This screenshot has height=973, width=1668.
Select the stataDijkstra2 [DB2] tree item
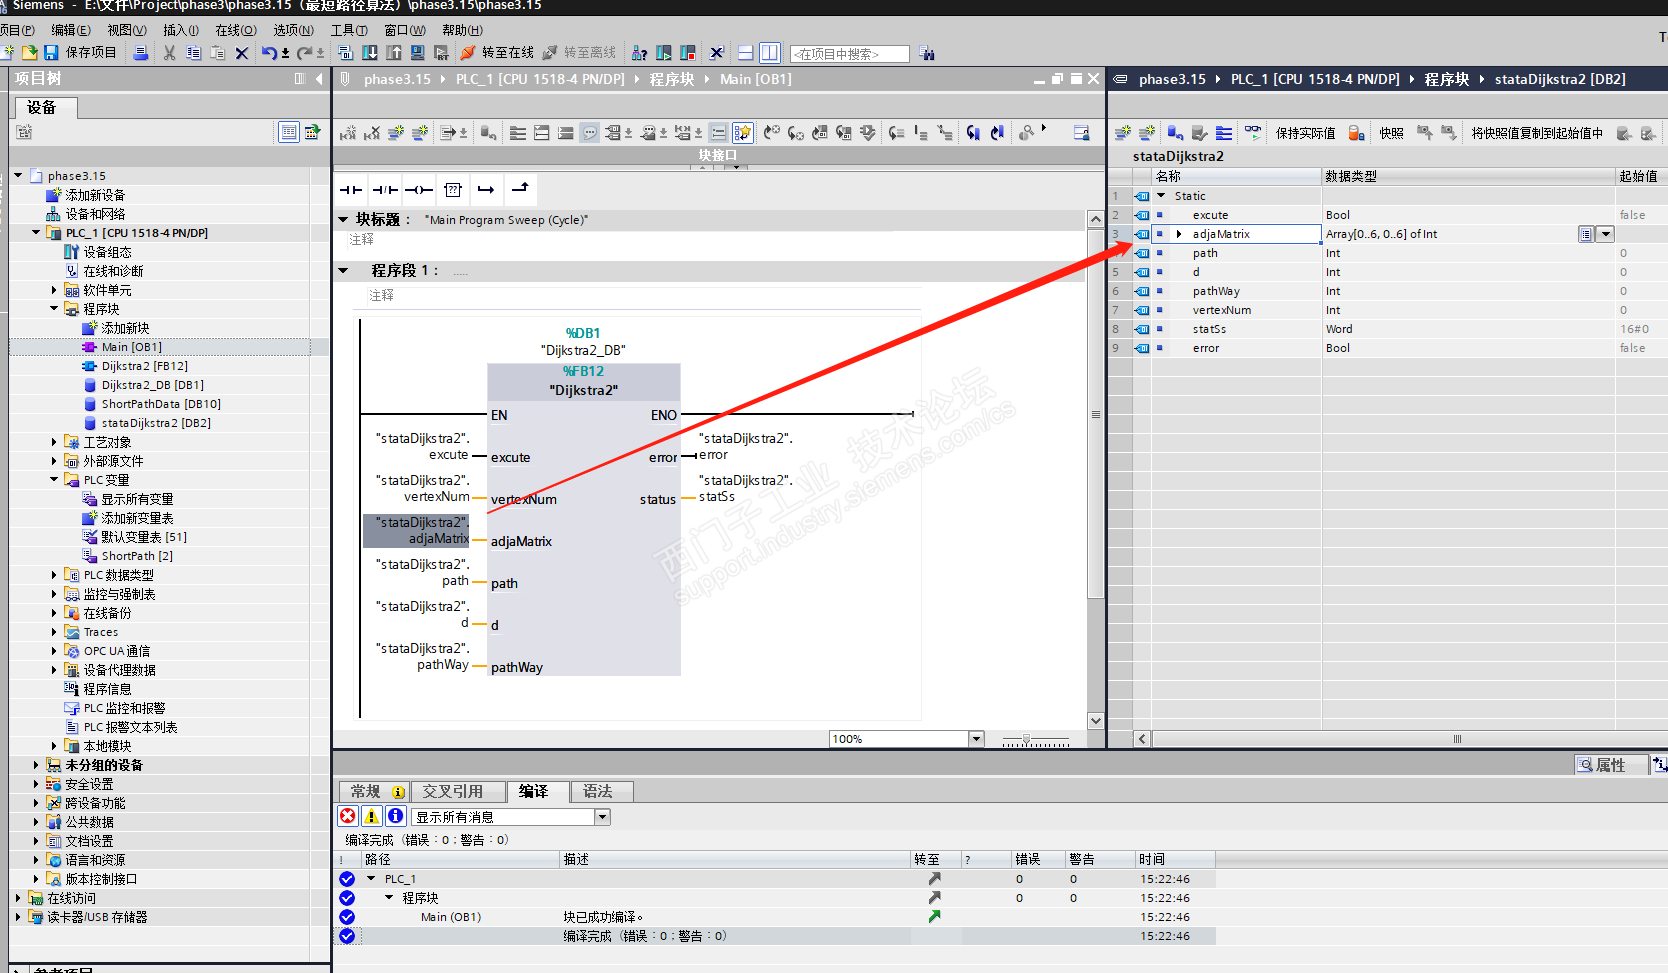(x=156, y=423)
